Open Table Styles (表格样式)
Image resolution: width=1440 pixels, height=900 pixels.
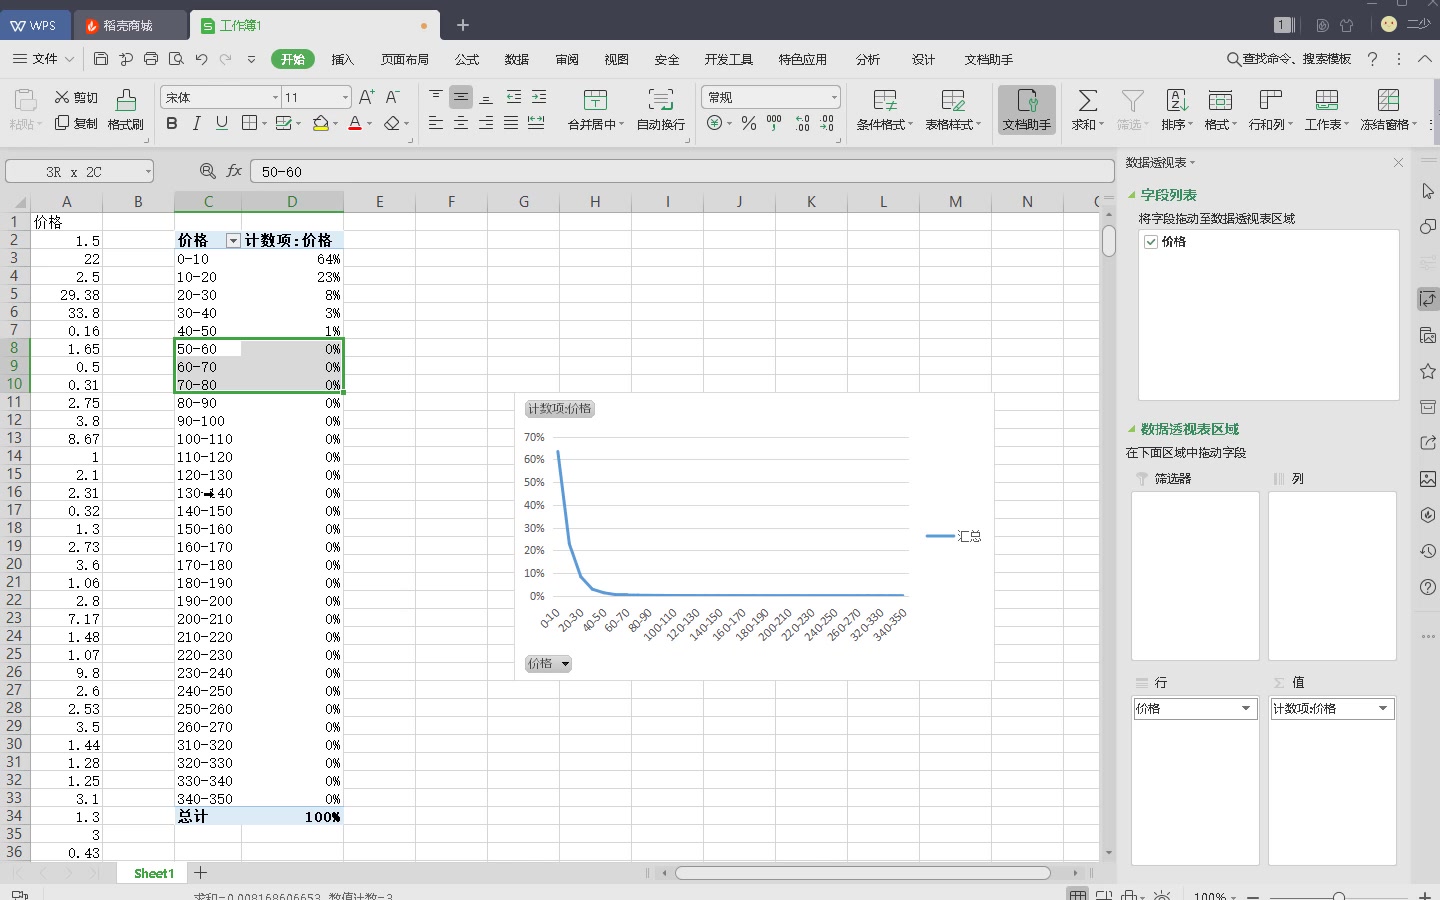[953, 110]
